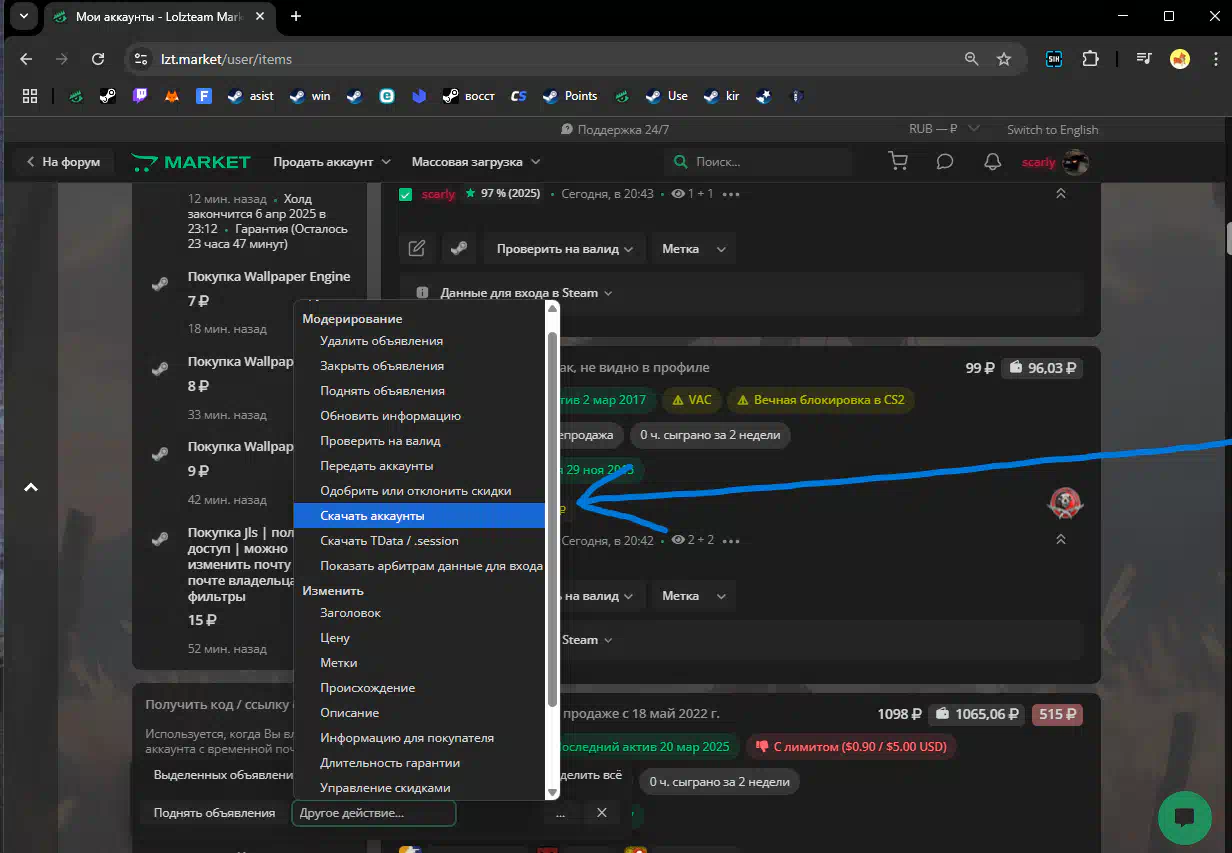Open the Twitch bookmark icon
This screenshot has height=853, width=1232.
point(140,96)
